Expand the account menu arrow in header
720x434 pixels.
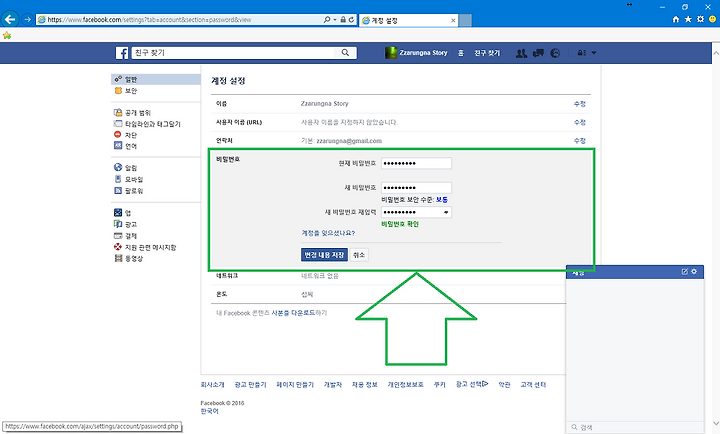(x=594, y=53)
